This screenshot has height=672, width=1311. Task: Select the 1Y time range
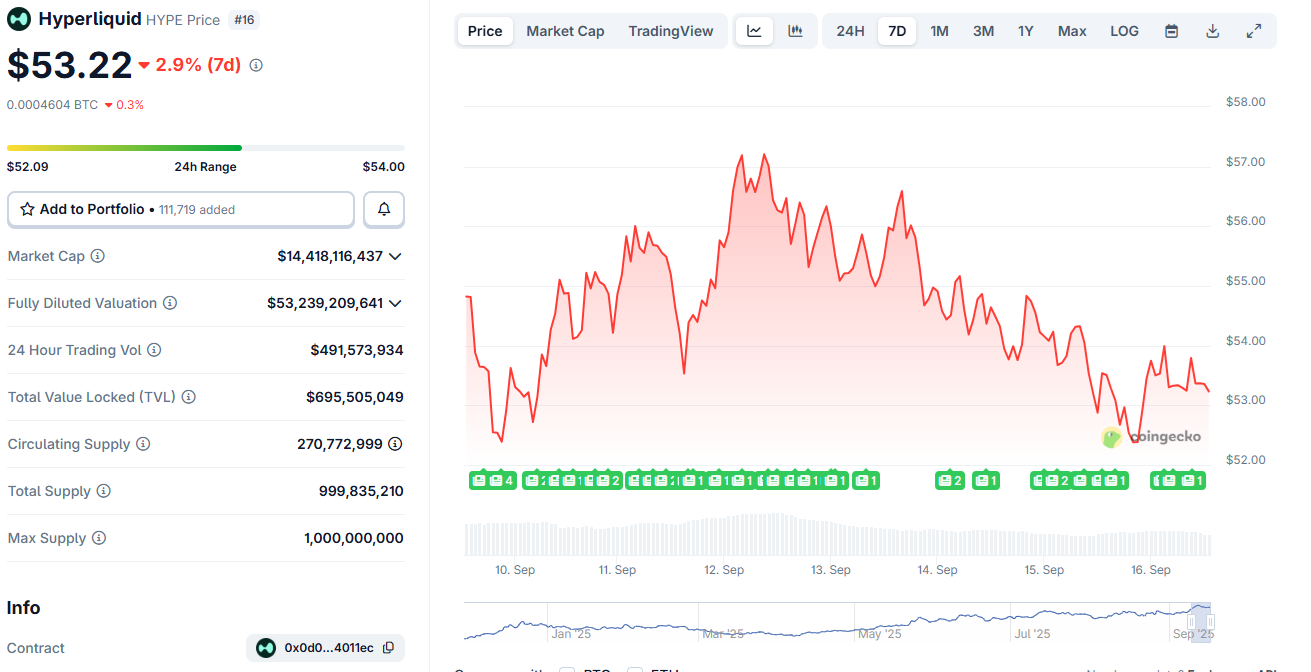[1026, 31]
